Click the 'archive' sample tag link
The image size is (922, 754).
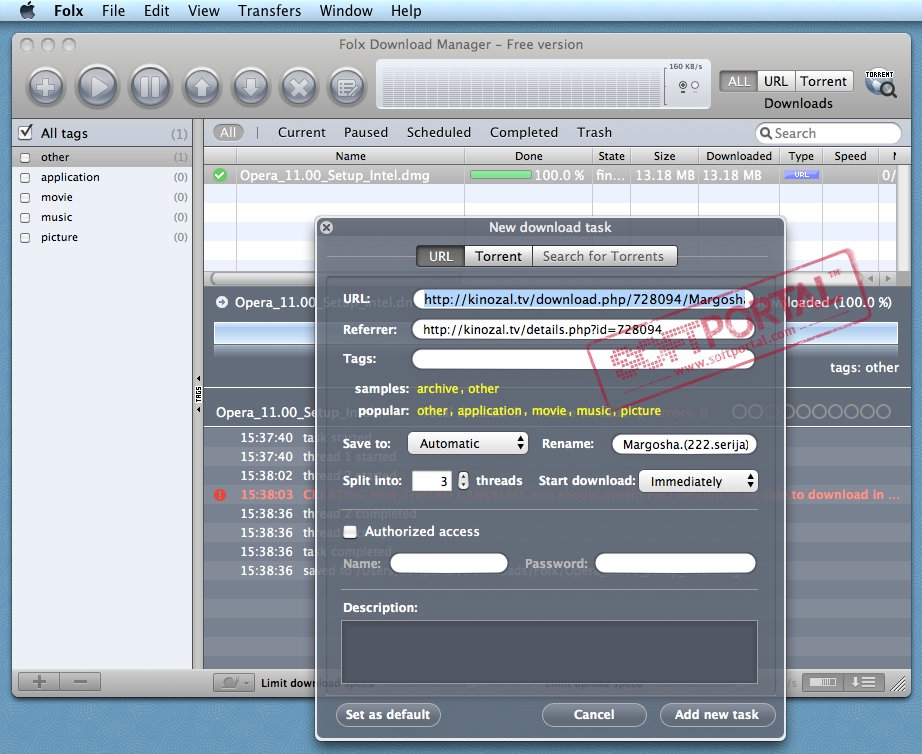point(437,389)
